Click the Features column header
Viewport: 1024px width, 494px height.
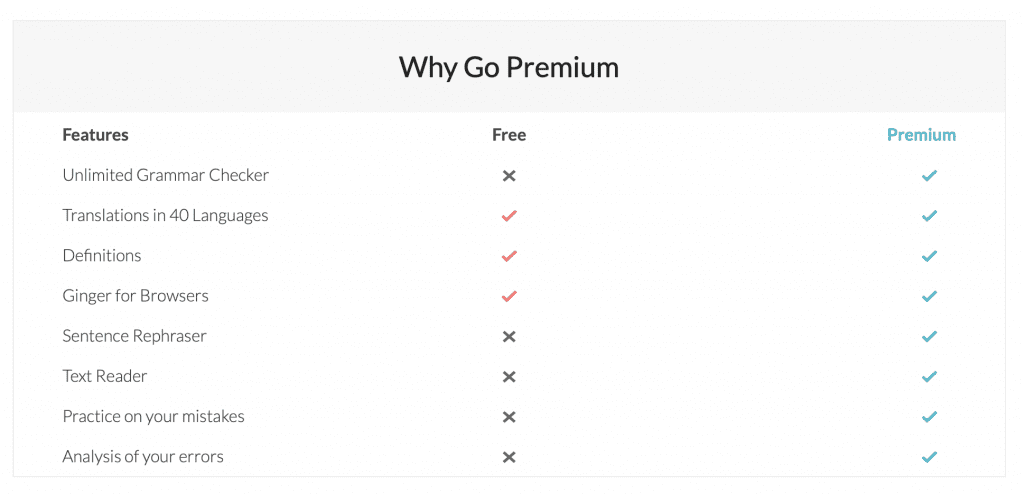click(95, 135)
